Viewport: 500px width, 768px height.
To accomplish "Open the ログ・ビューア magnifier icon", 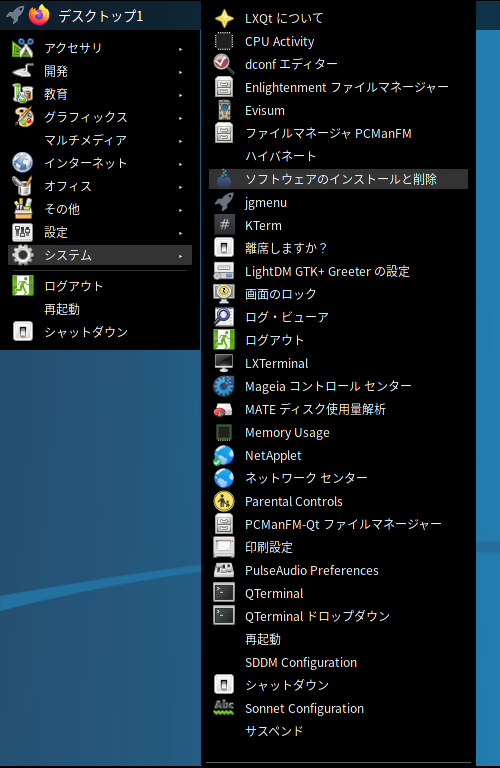I will pyautogui.click(x=224, y=317).
